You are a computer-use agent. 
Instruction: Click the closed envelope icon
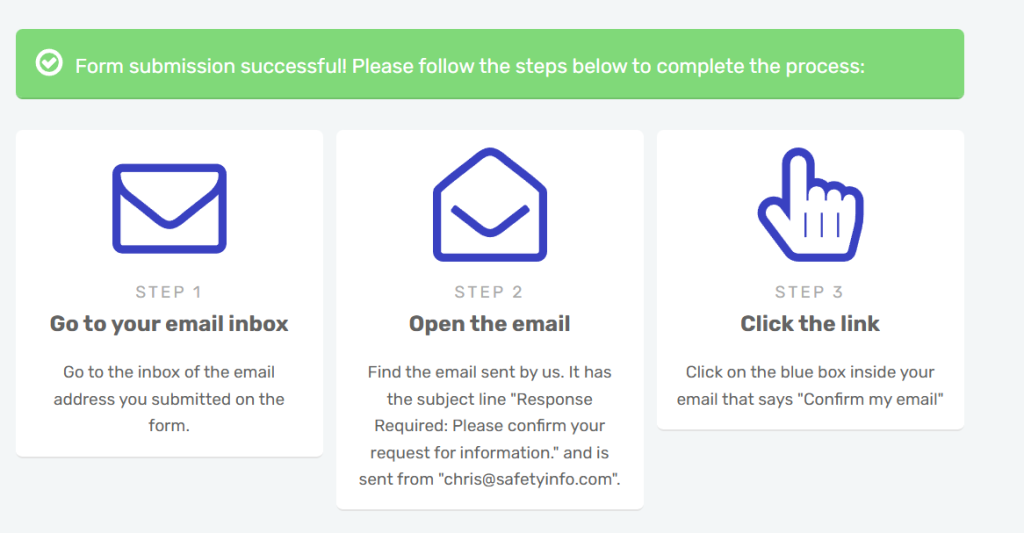pos(169,208)
